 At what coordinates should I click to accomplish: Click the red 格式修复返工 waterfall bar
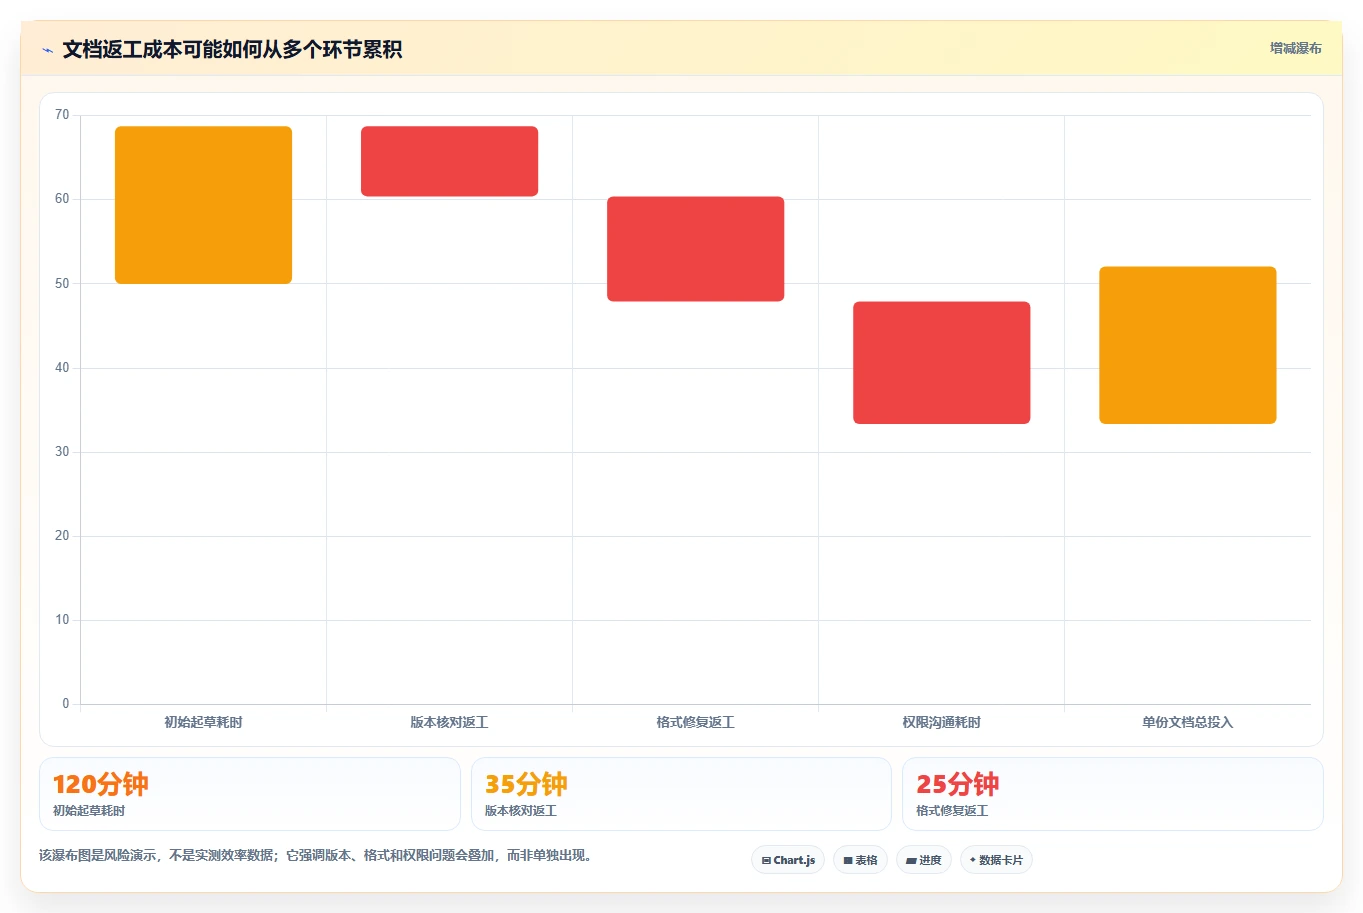coord(695,249)
